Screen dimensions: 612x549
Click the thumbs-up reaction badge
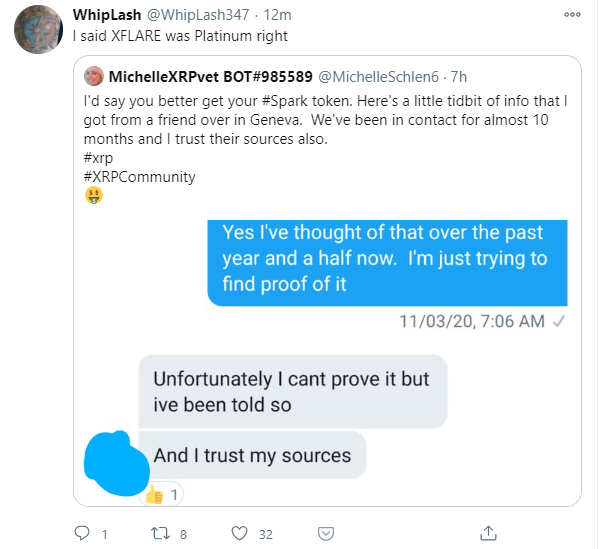pyautogui.click(x=162, y=494)
